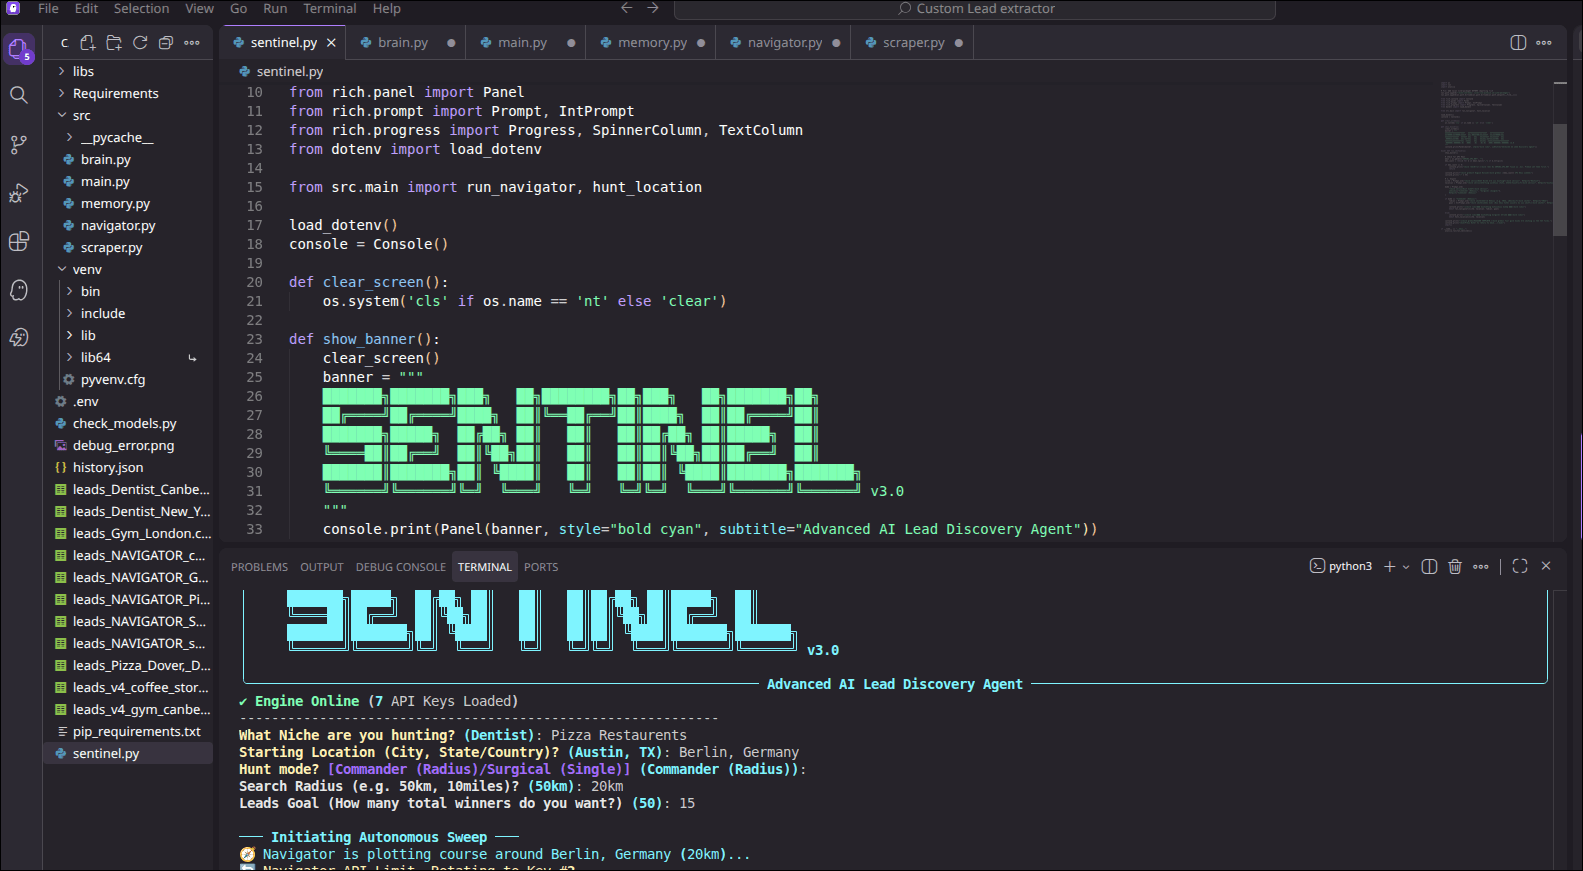Expand the Requirements folder
The width and height of the screenshot is (1583, 871).
point(128,93)
